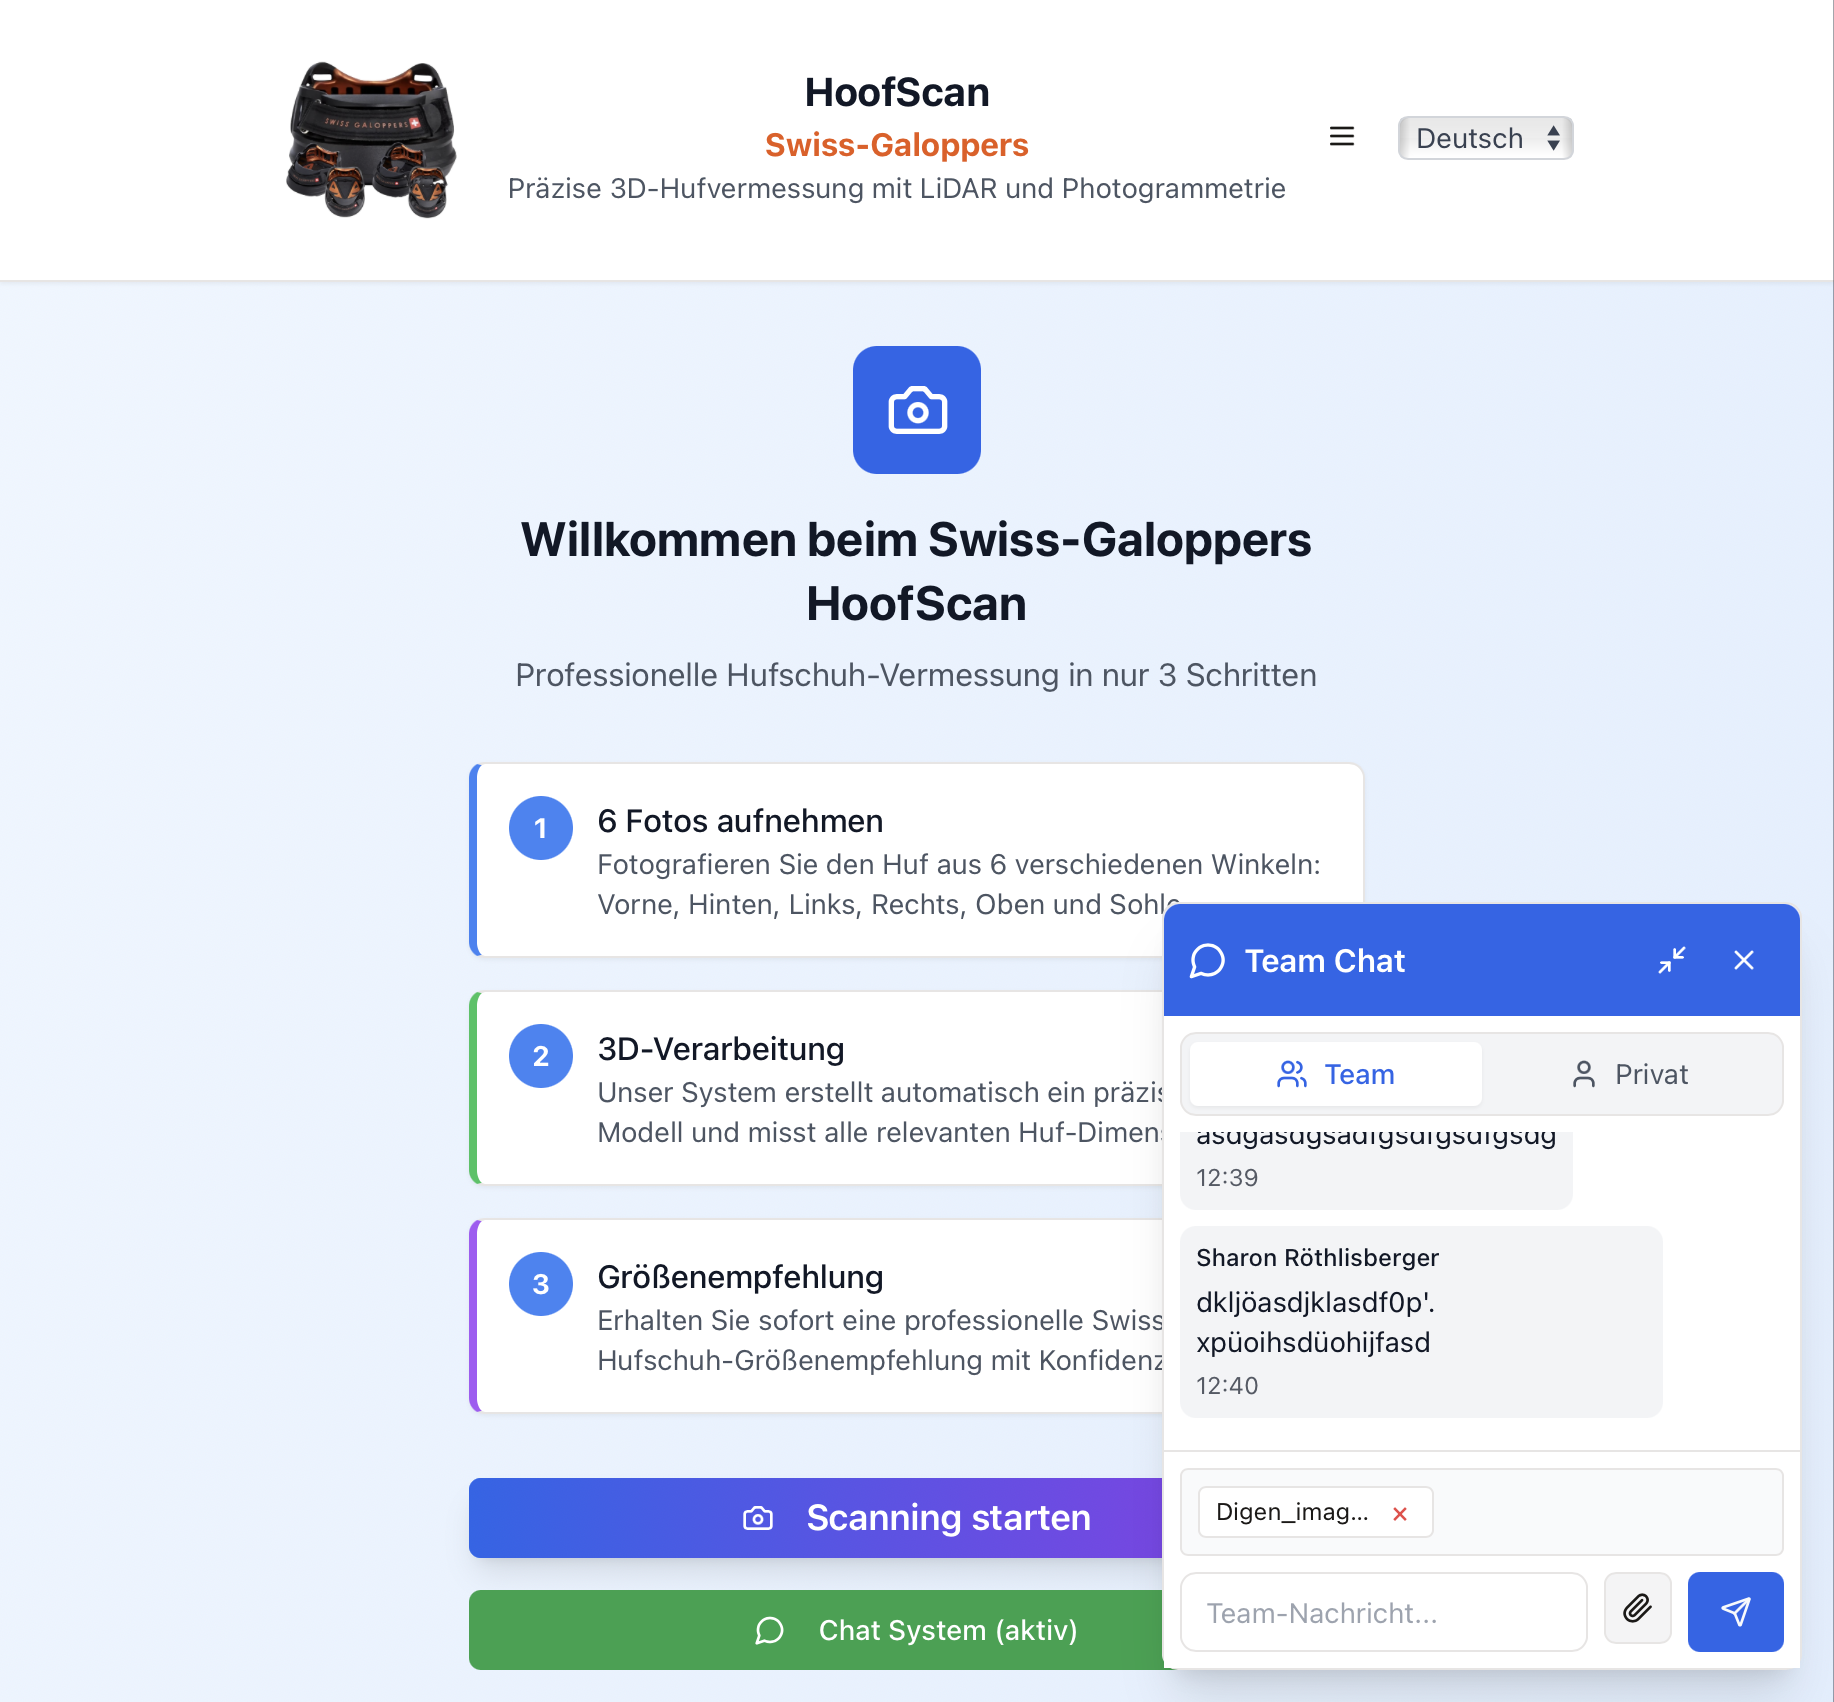Select the 3D-Verarbeitung step card

tap(816, 1088)
